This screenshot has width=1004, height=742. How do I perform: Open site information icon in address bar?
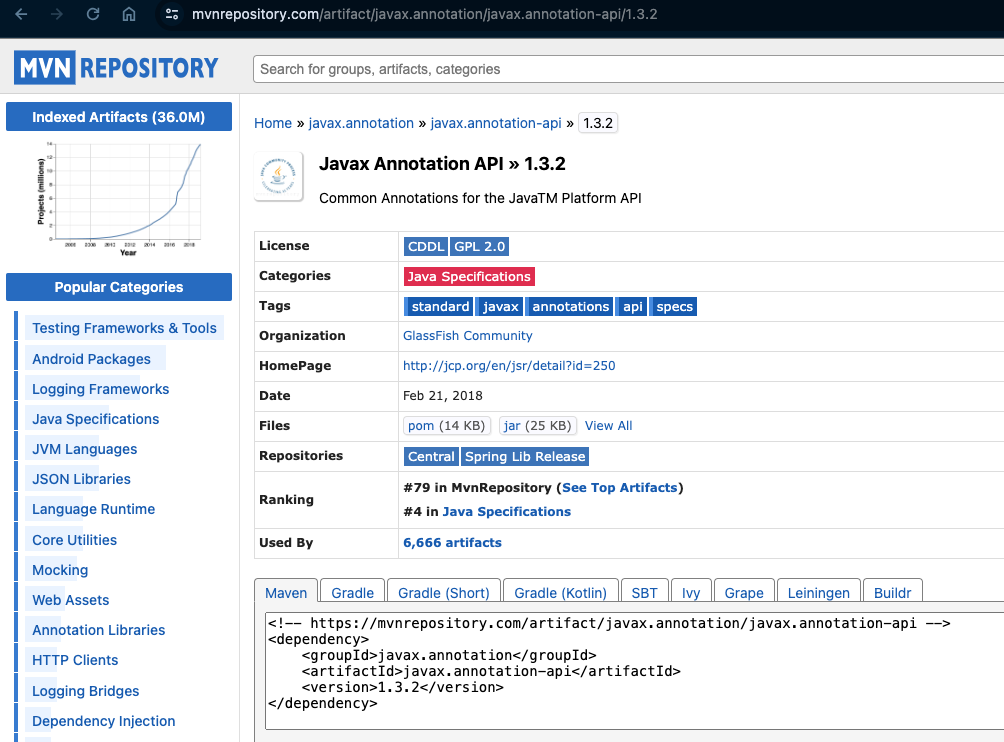(172, 14)
